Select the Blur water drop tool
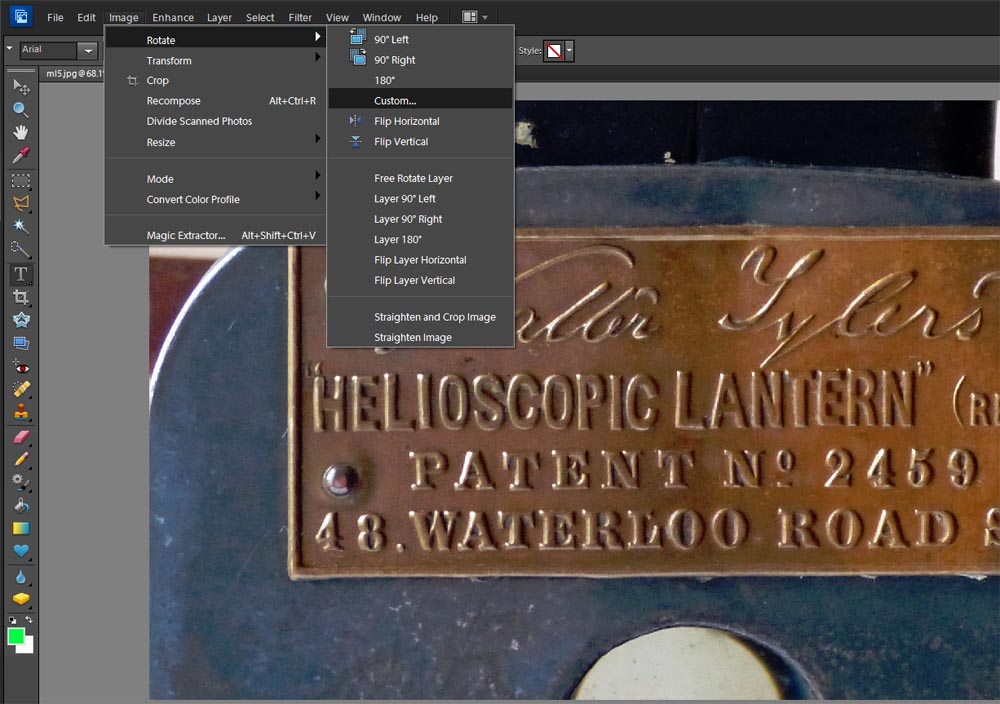 point(21,576)
